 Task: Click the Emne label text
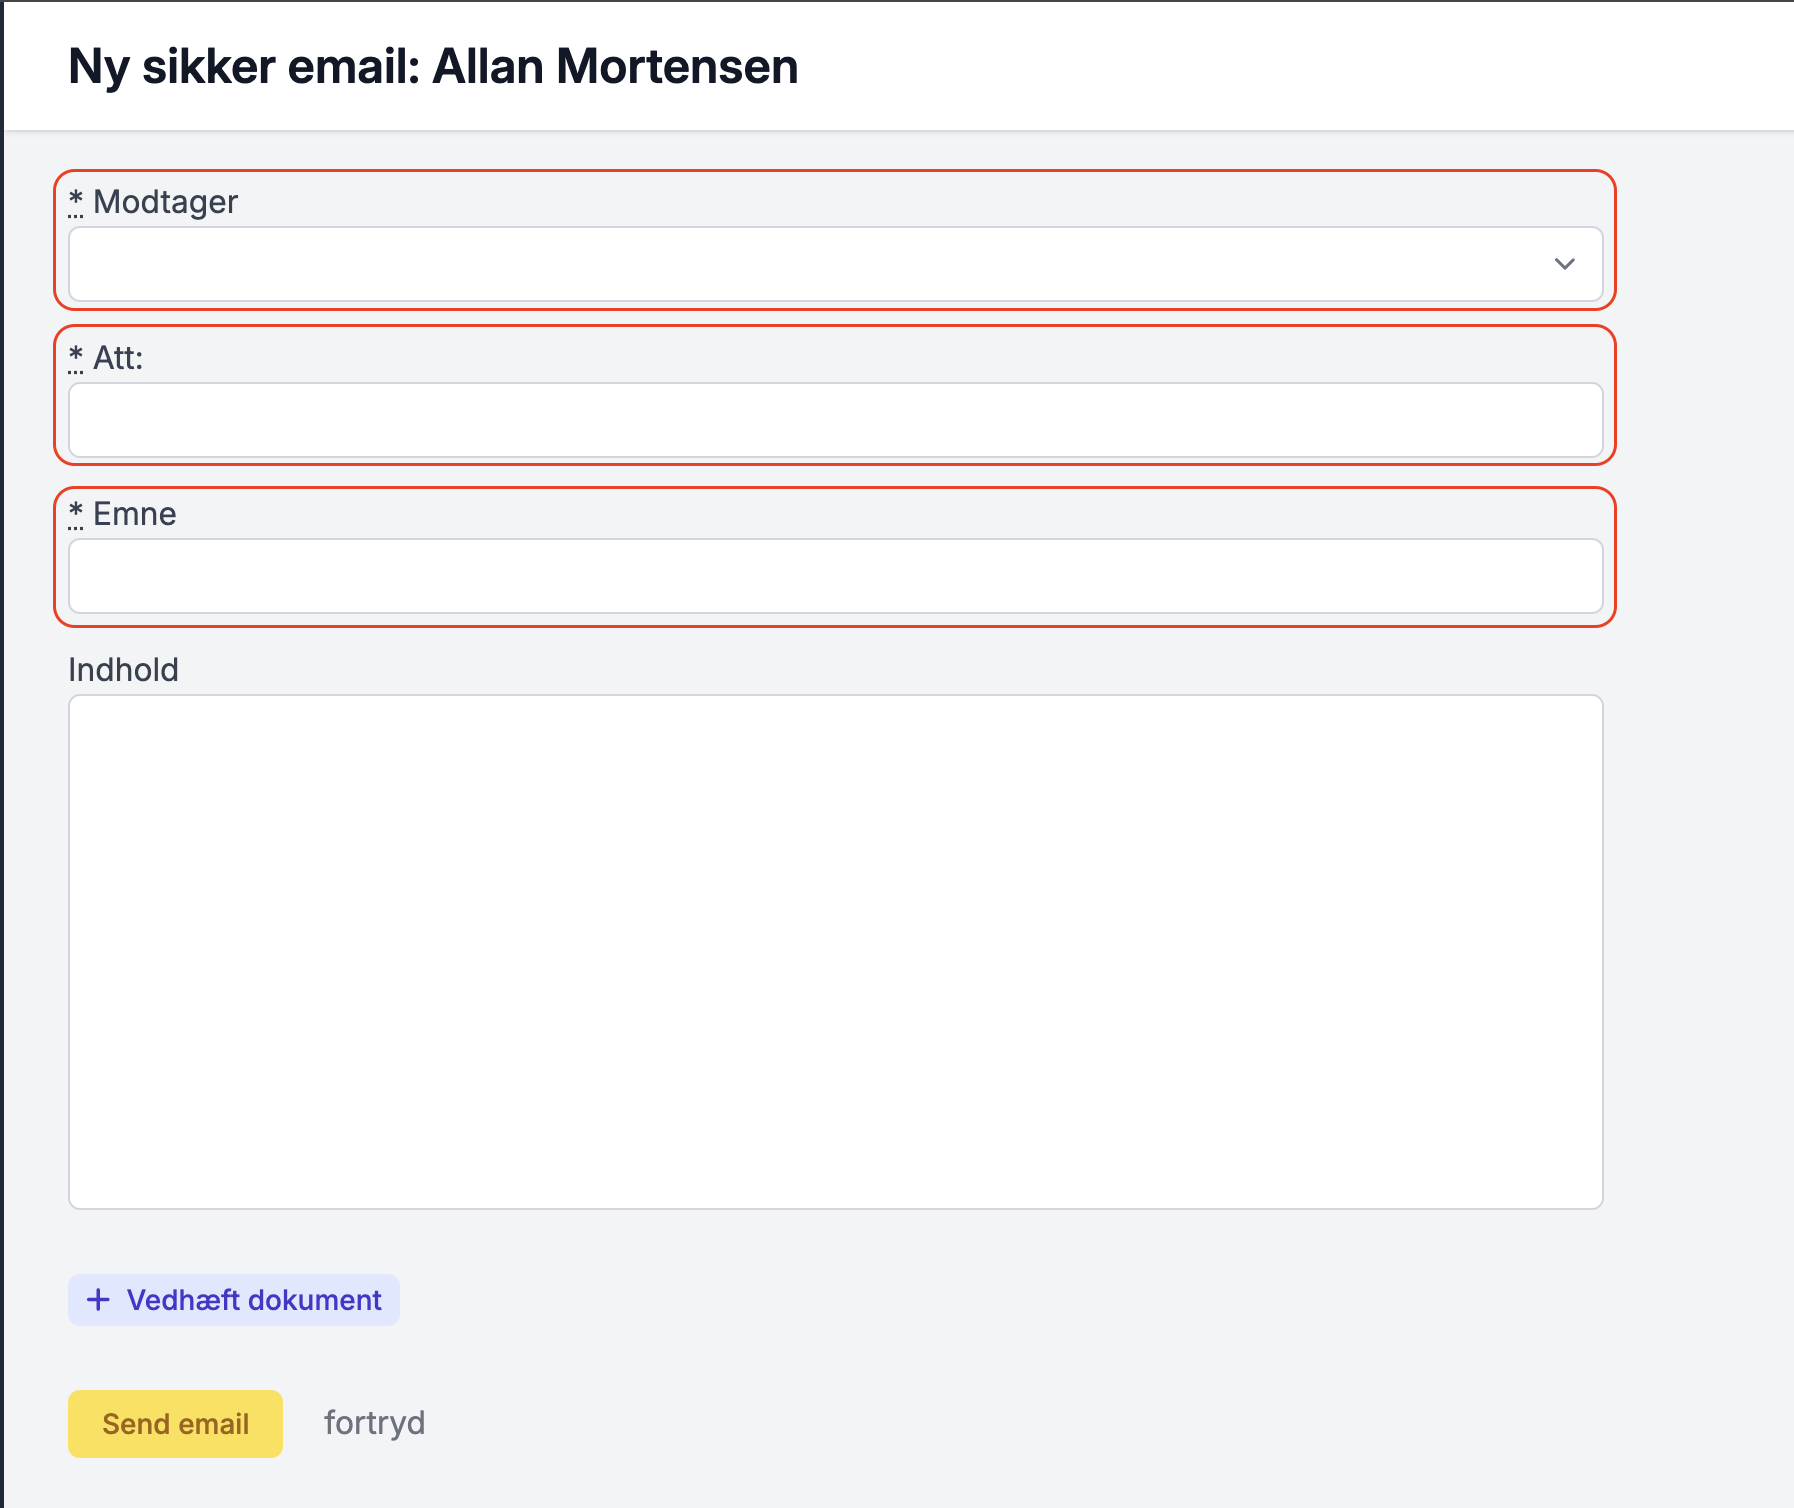coord(134,514)
